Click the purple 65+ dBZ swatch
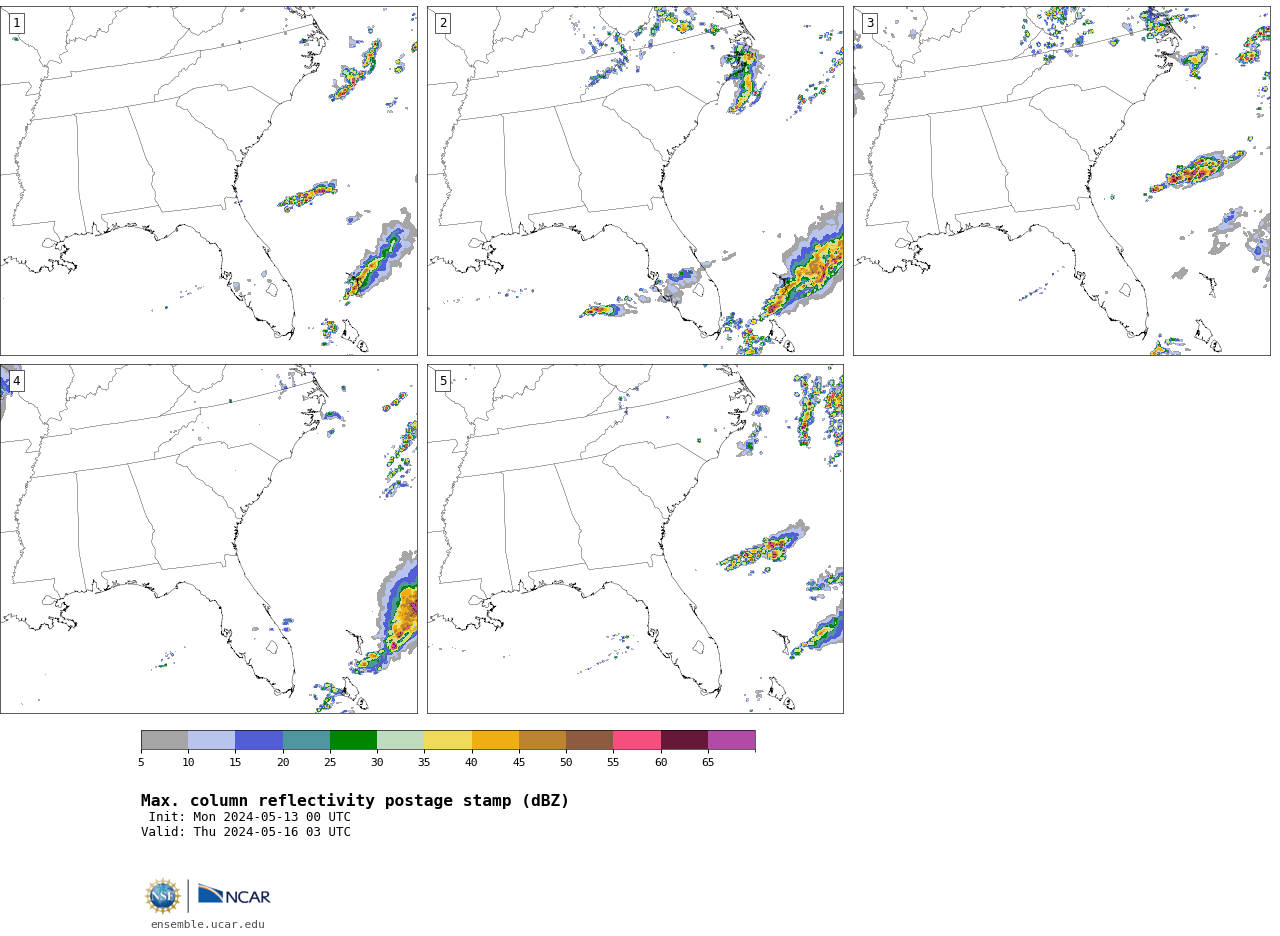This screenshot has width=1280, height=936. click(731, 740)
